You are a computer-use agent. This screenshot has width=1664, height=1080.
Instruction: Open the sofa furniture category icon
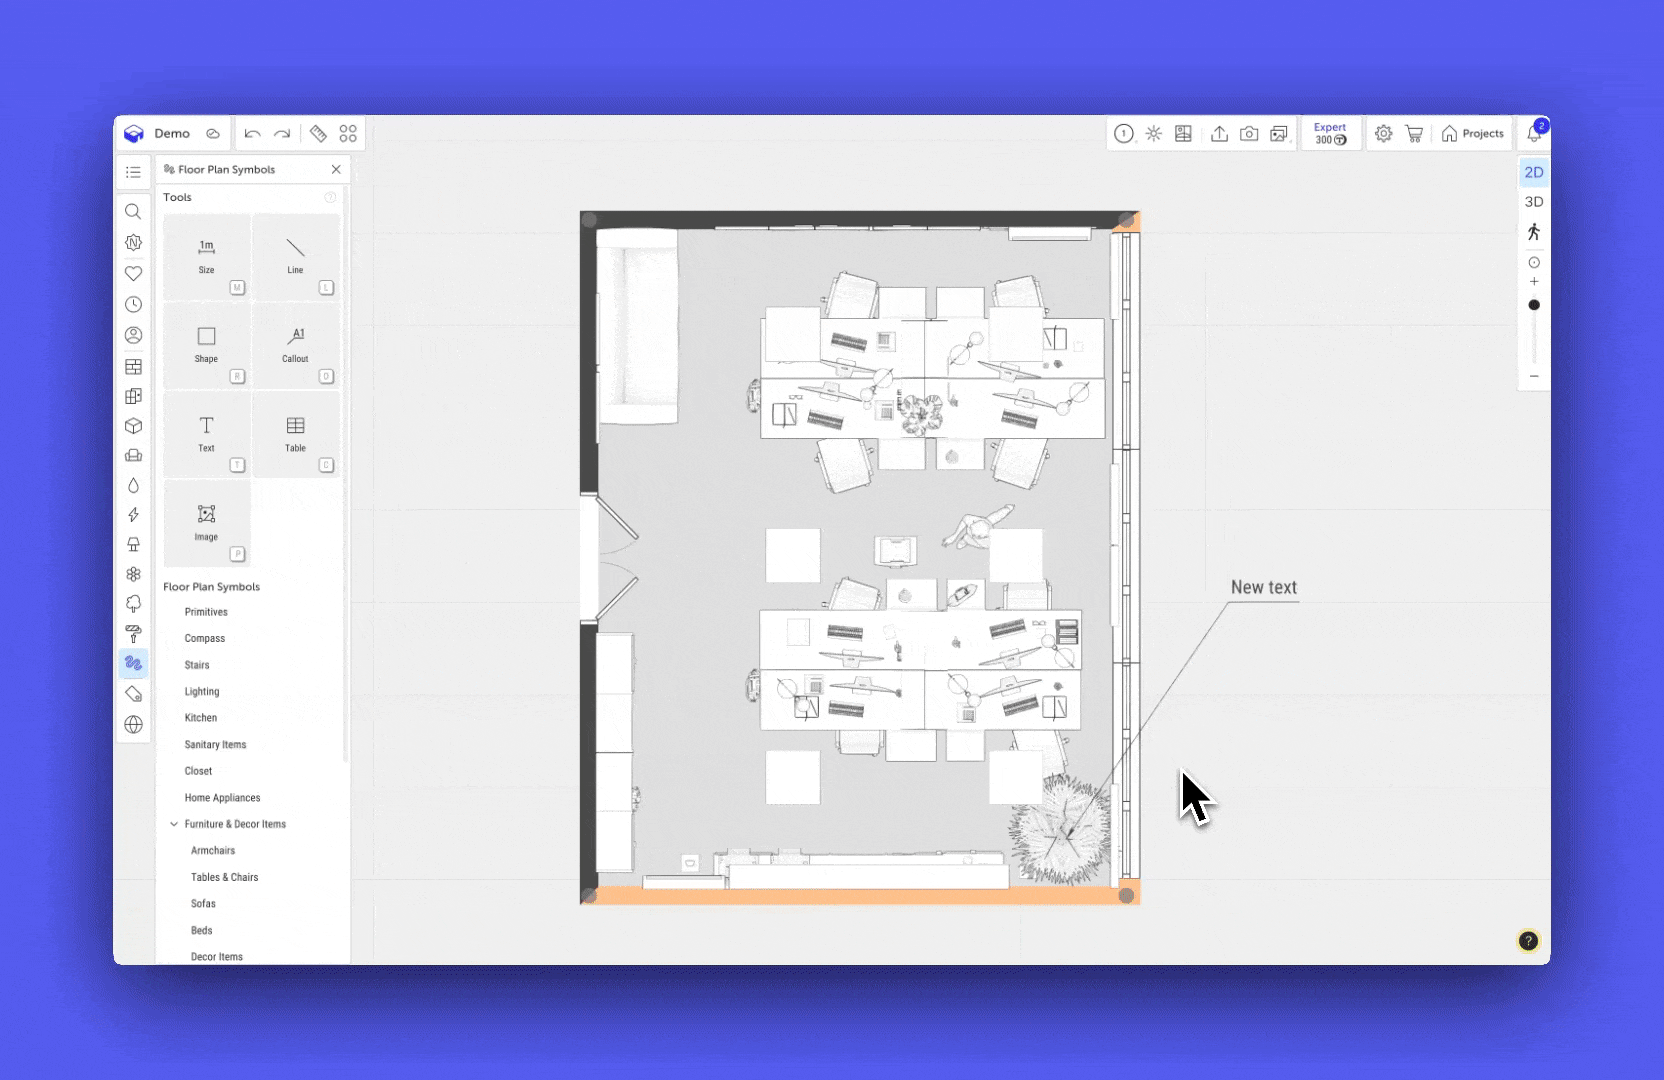pyautogui.click(x=133, y=456)
